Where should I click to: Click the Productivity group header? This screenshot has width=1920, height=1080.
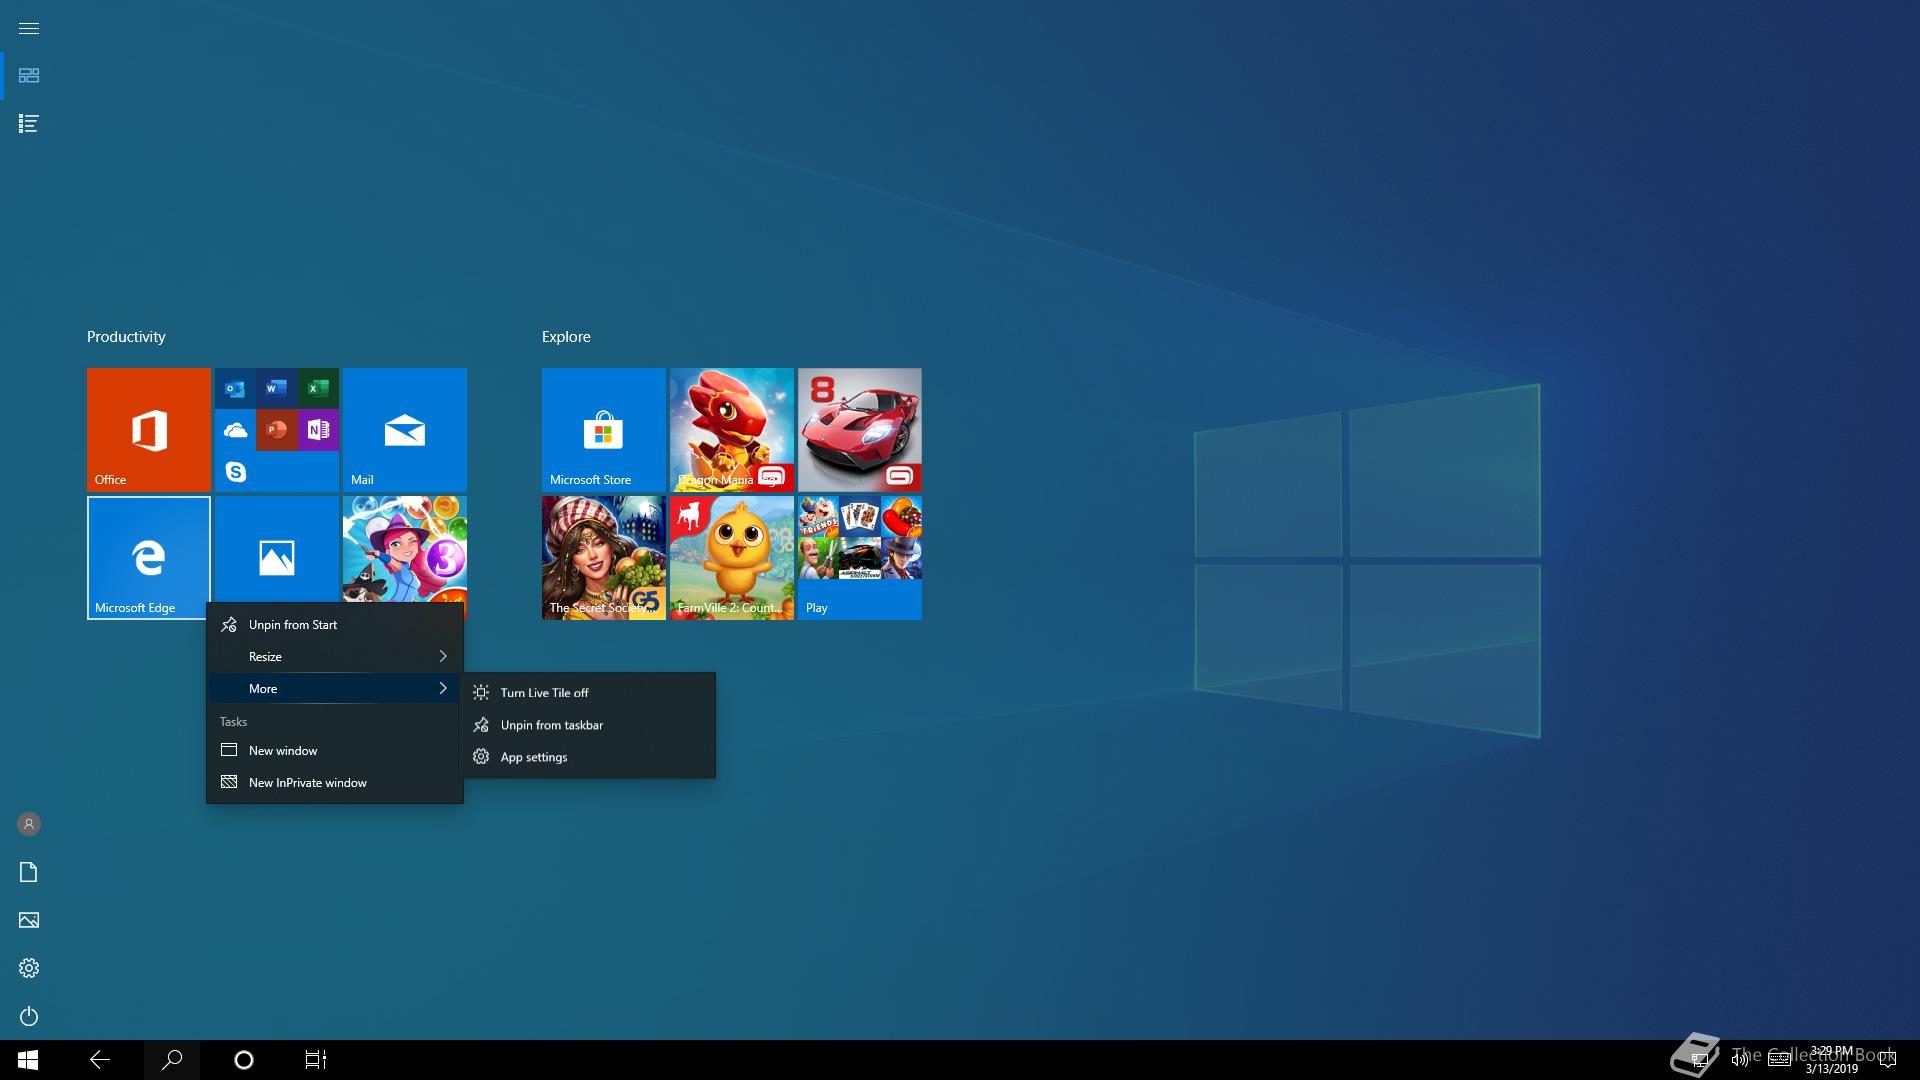pos(126,337)
